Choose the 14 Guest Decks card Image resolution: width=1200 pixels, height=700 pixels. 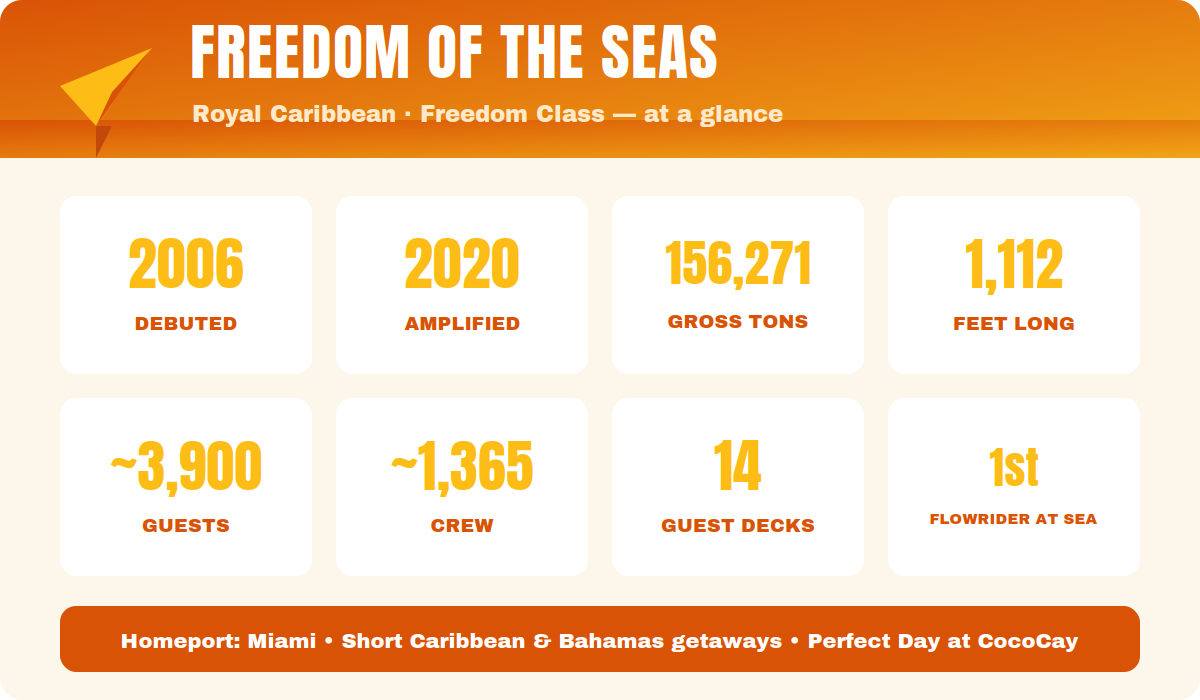coord(738,487)
